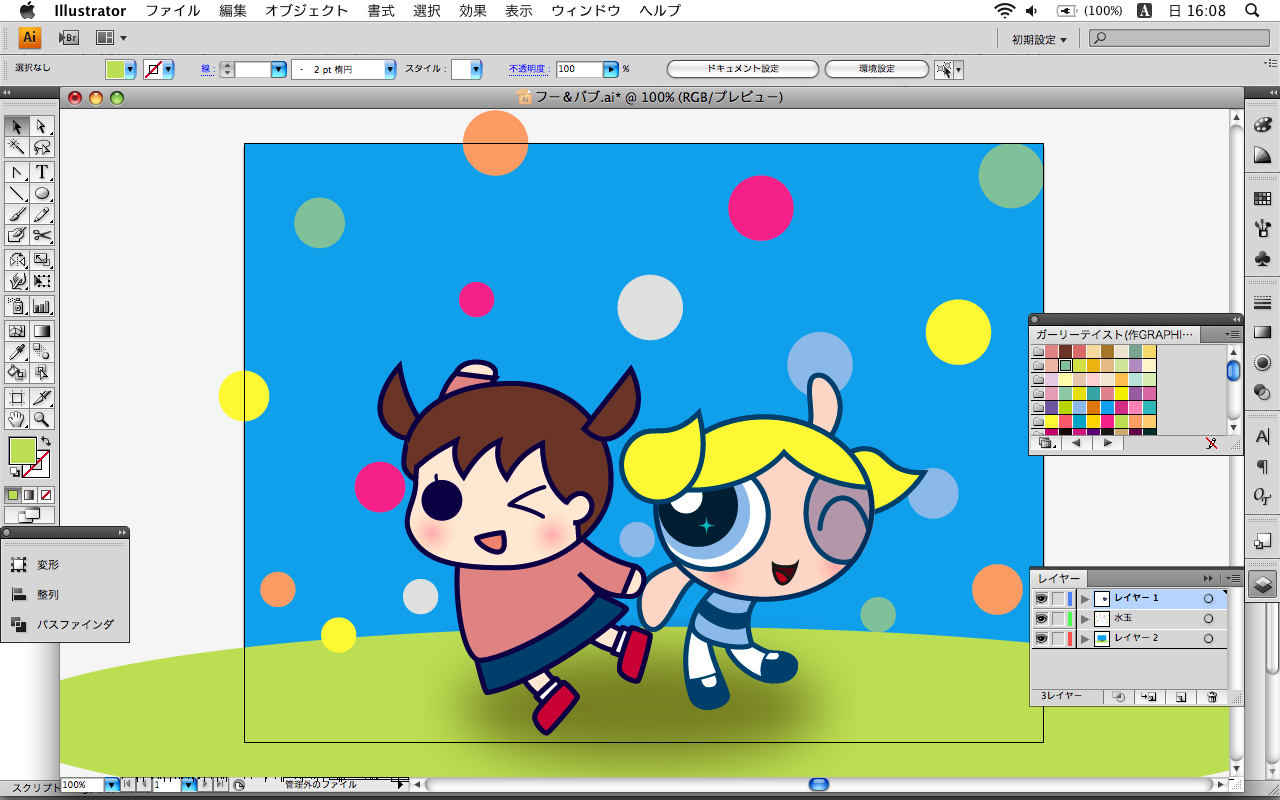Switch to Gradient fill mode
This screenshot has height=800, width=1280.
tap(29, 495)
